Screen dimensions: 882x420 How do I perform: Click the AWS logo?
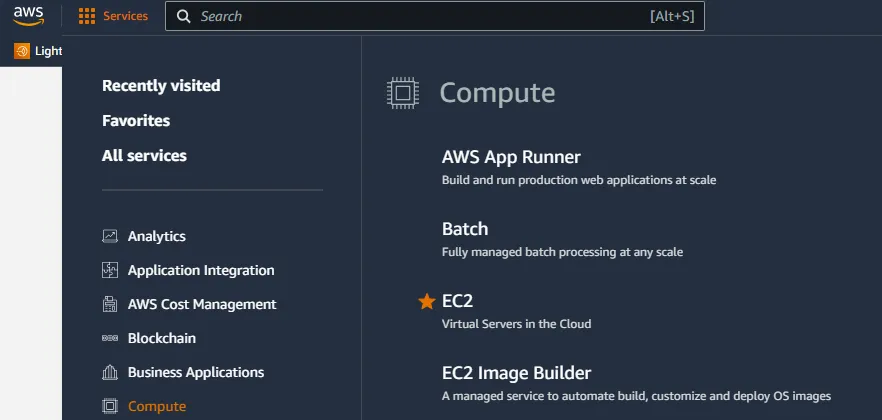[29, 16]
